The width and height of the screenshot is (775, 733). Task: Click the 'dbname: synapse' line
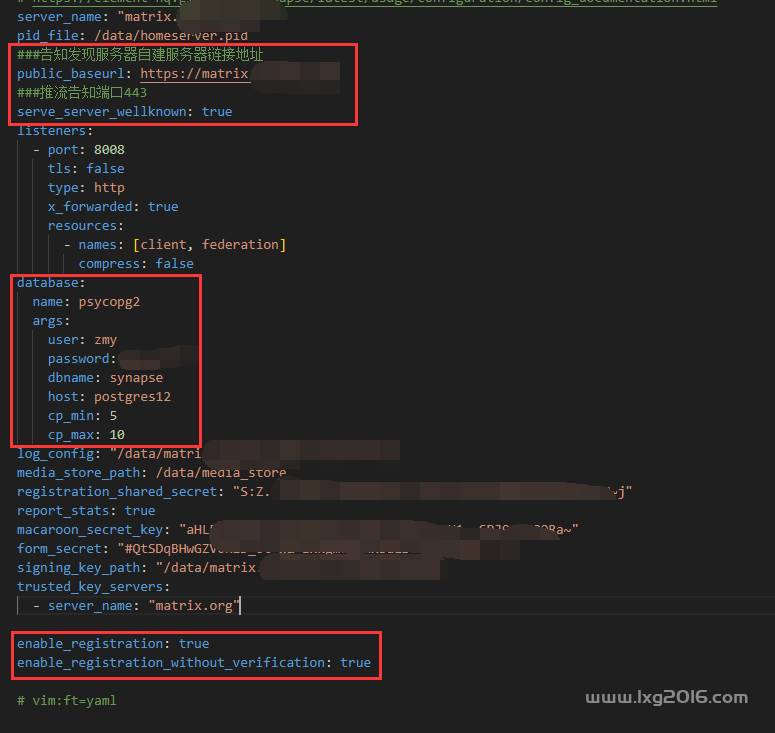point(105,378)
